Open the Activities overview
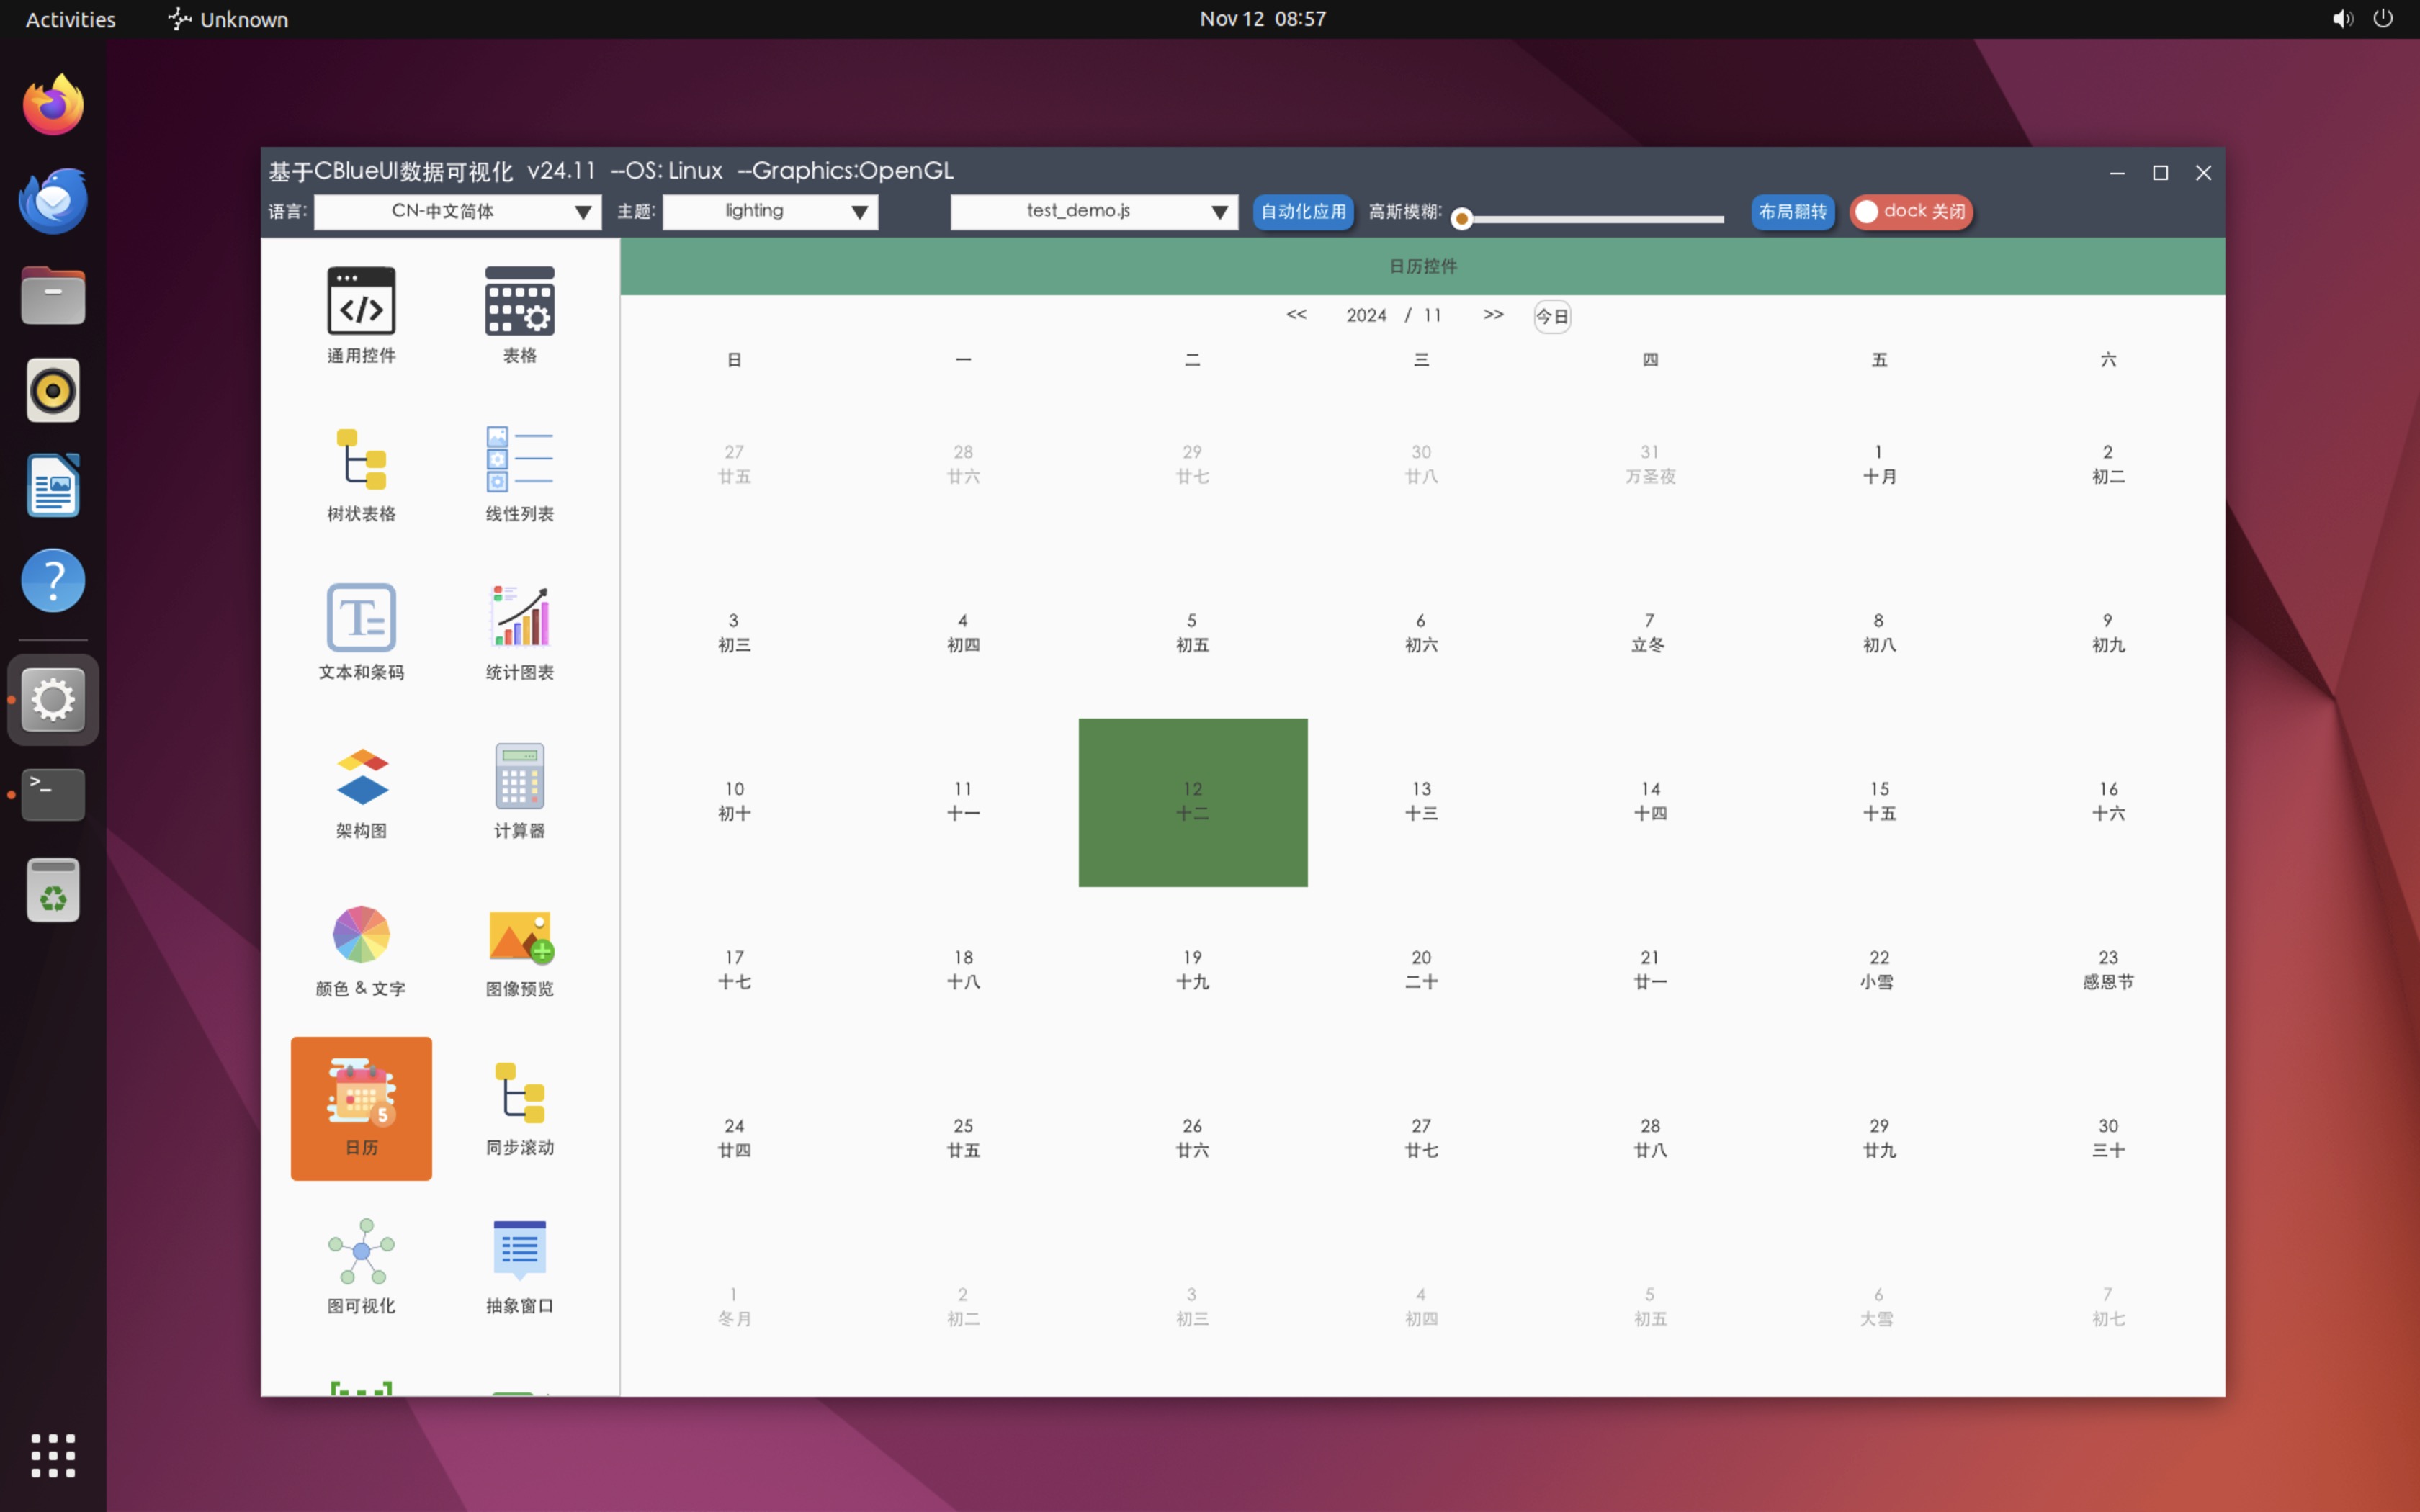Viewport: 2420px width, 1512px height. tap(70, 19)
